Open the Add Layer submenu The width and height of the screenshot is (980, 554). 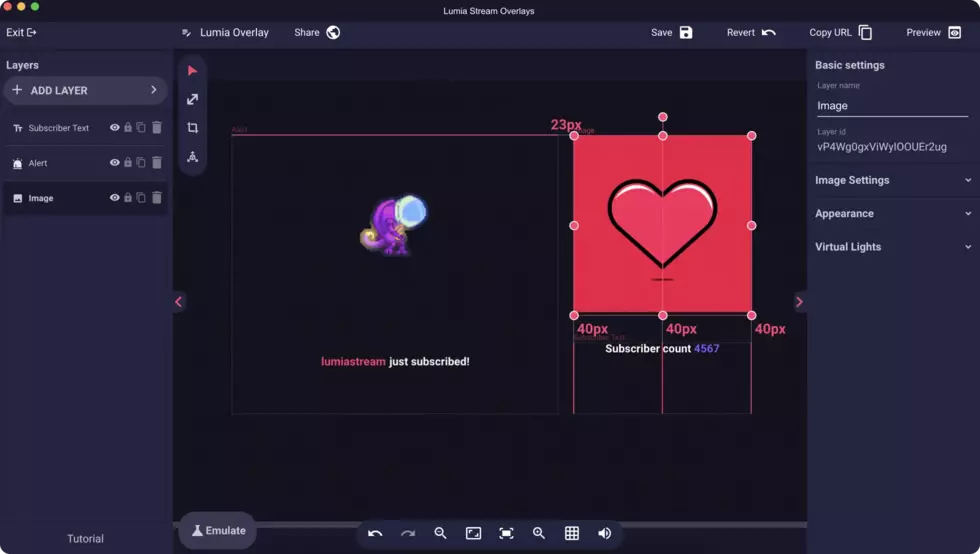(85, 90)
